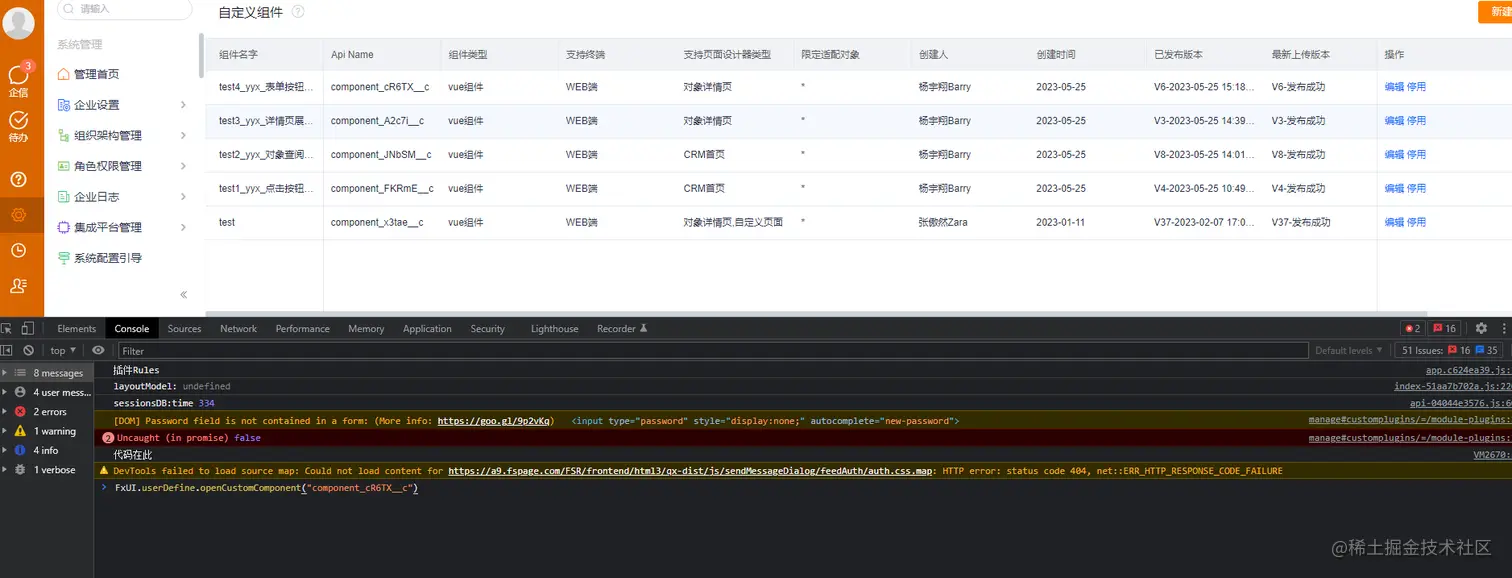Viewport: 1512px width, 578px height.
Task: Open the clock history icon in sidebar
Action: [x=18, y=250]
